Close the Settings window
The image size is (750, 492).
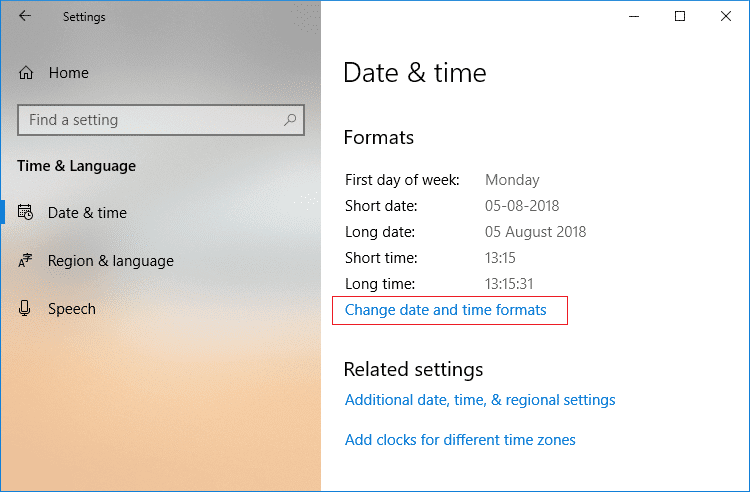[727, 16]
